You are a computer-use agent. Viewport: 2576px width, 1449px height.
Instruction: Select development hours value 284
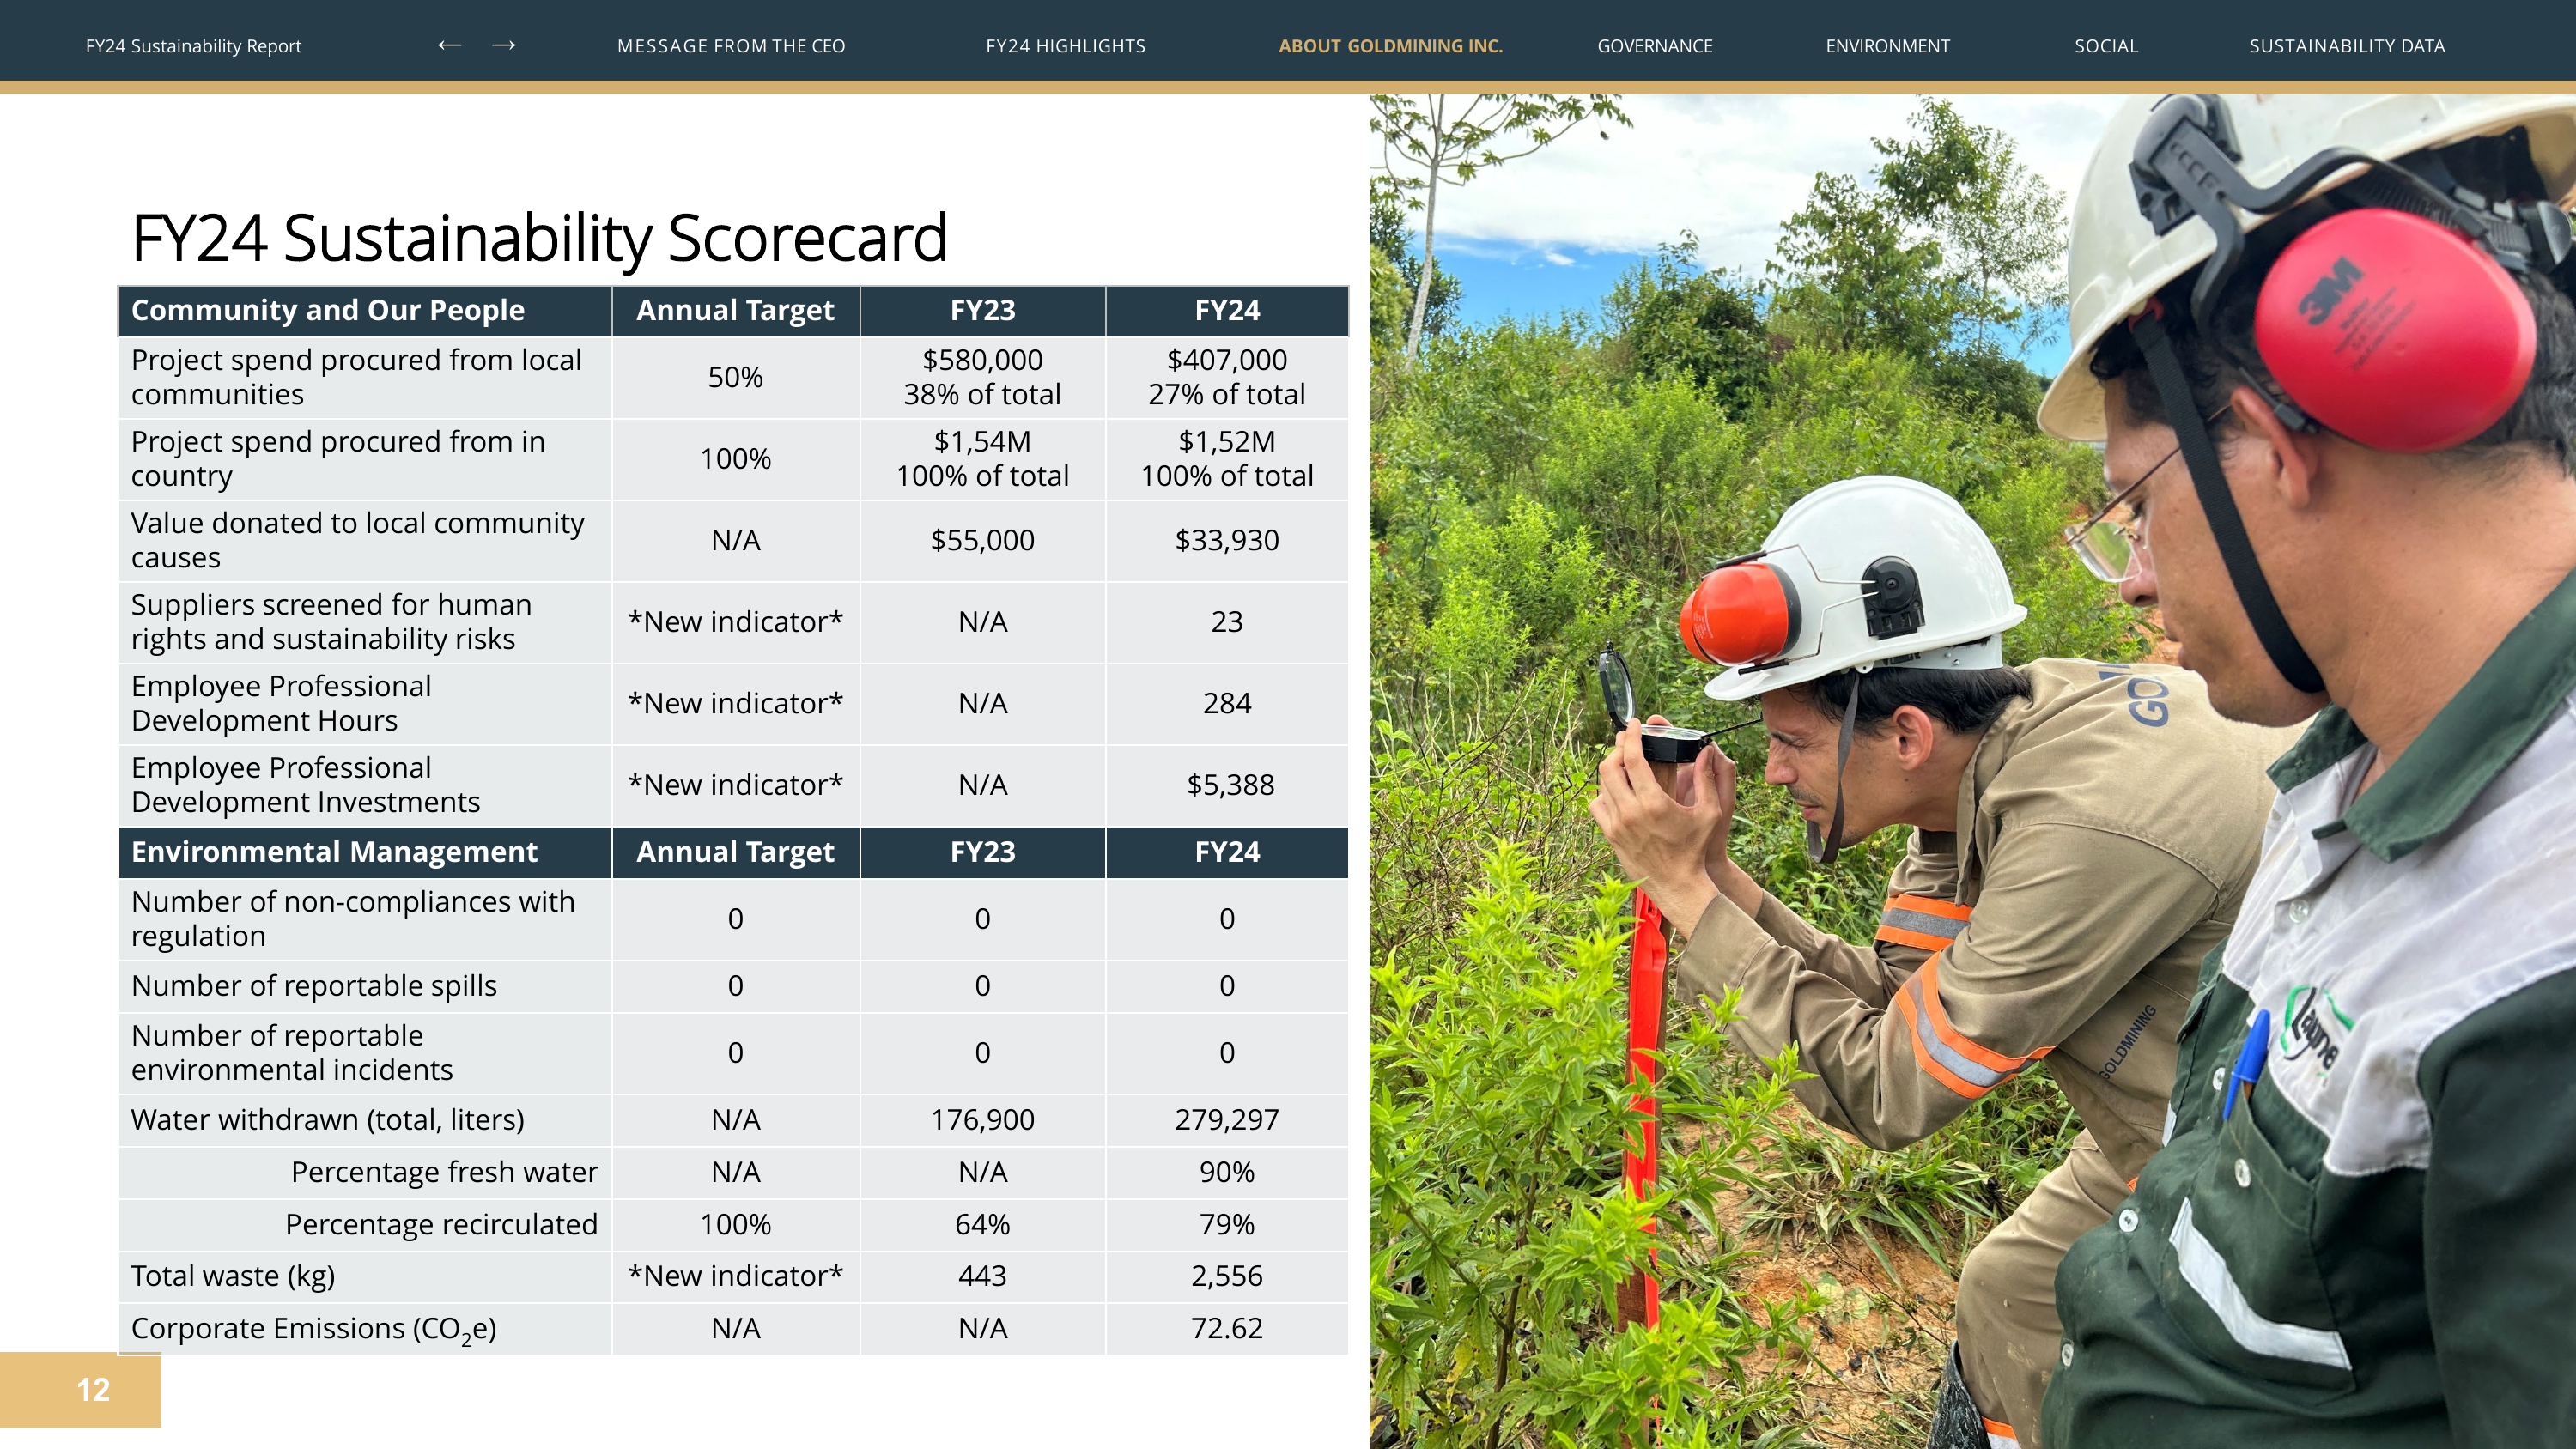point(1226,703)
